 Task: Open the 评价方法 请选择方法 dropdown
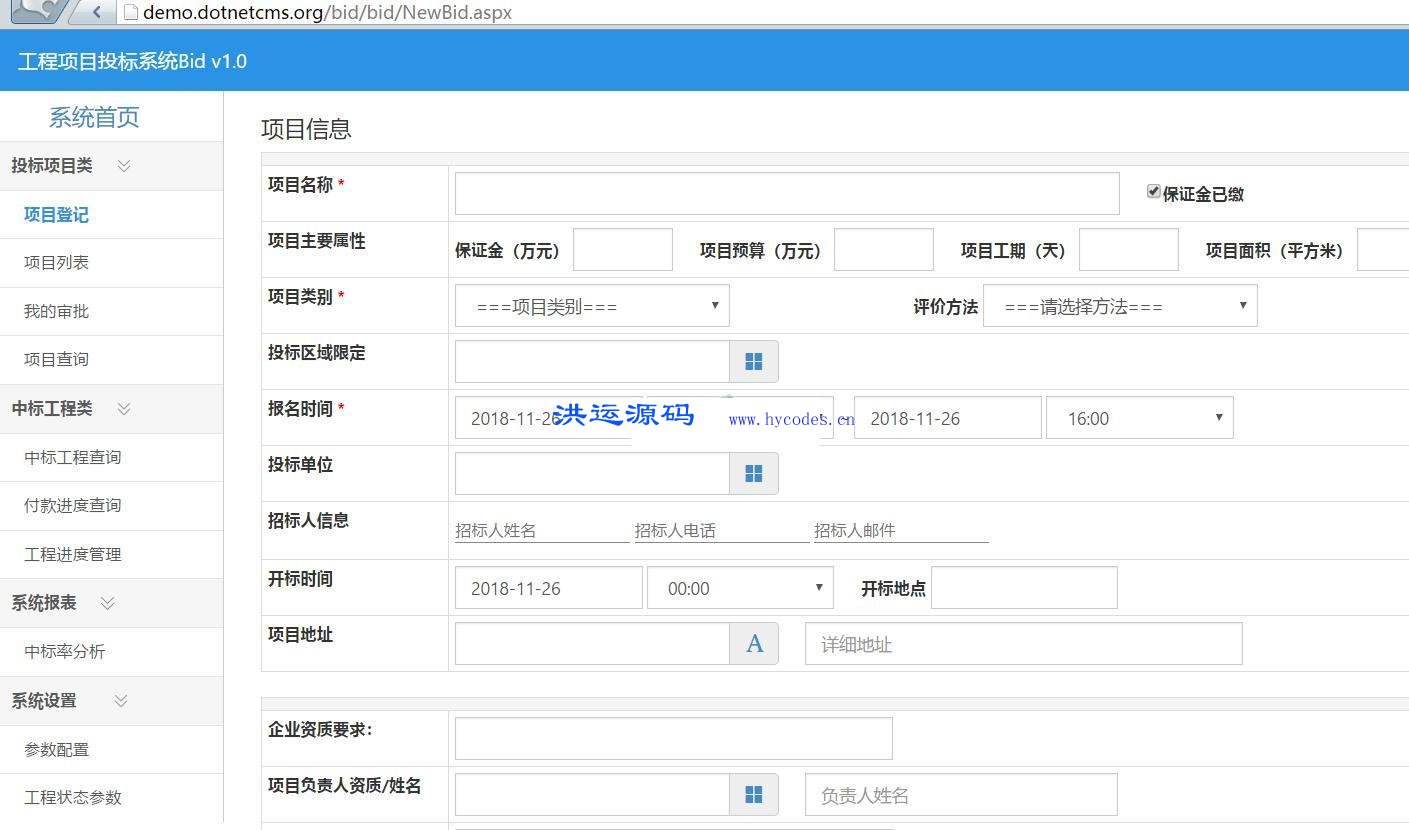coord(1120,306)
